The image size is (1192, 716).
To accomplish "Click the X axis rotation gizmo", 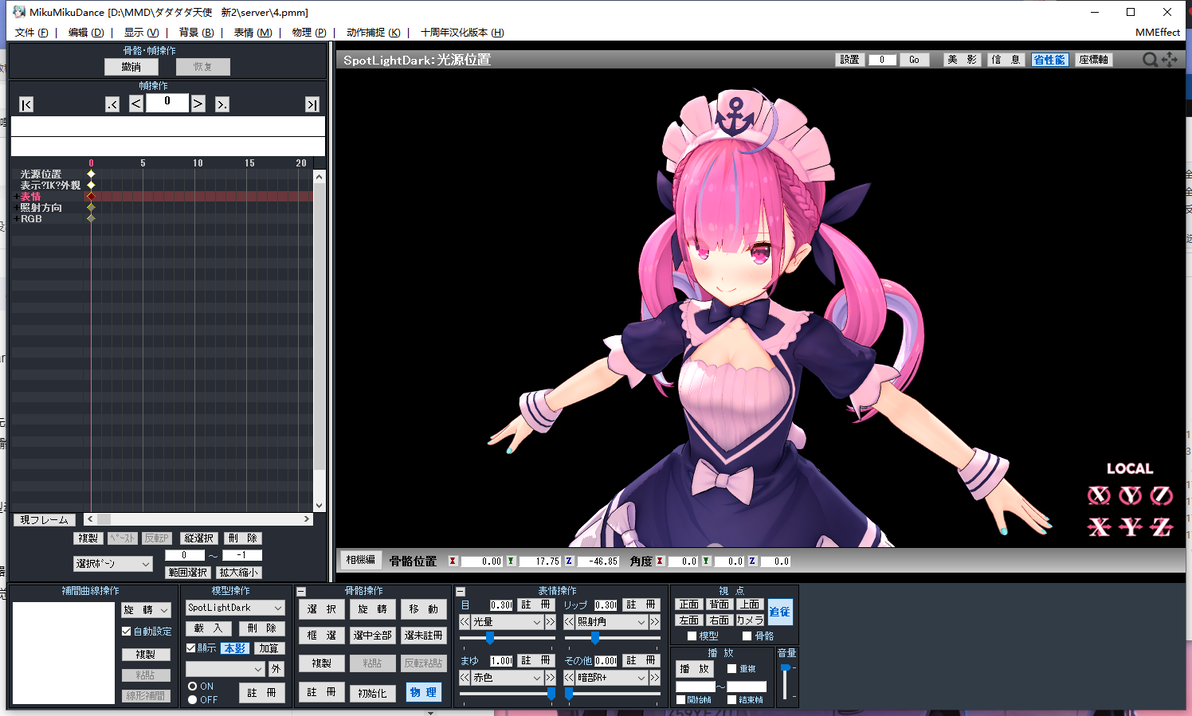I will click(x=1098, y=496).
